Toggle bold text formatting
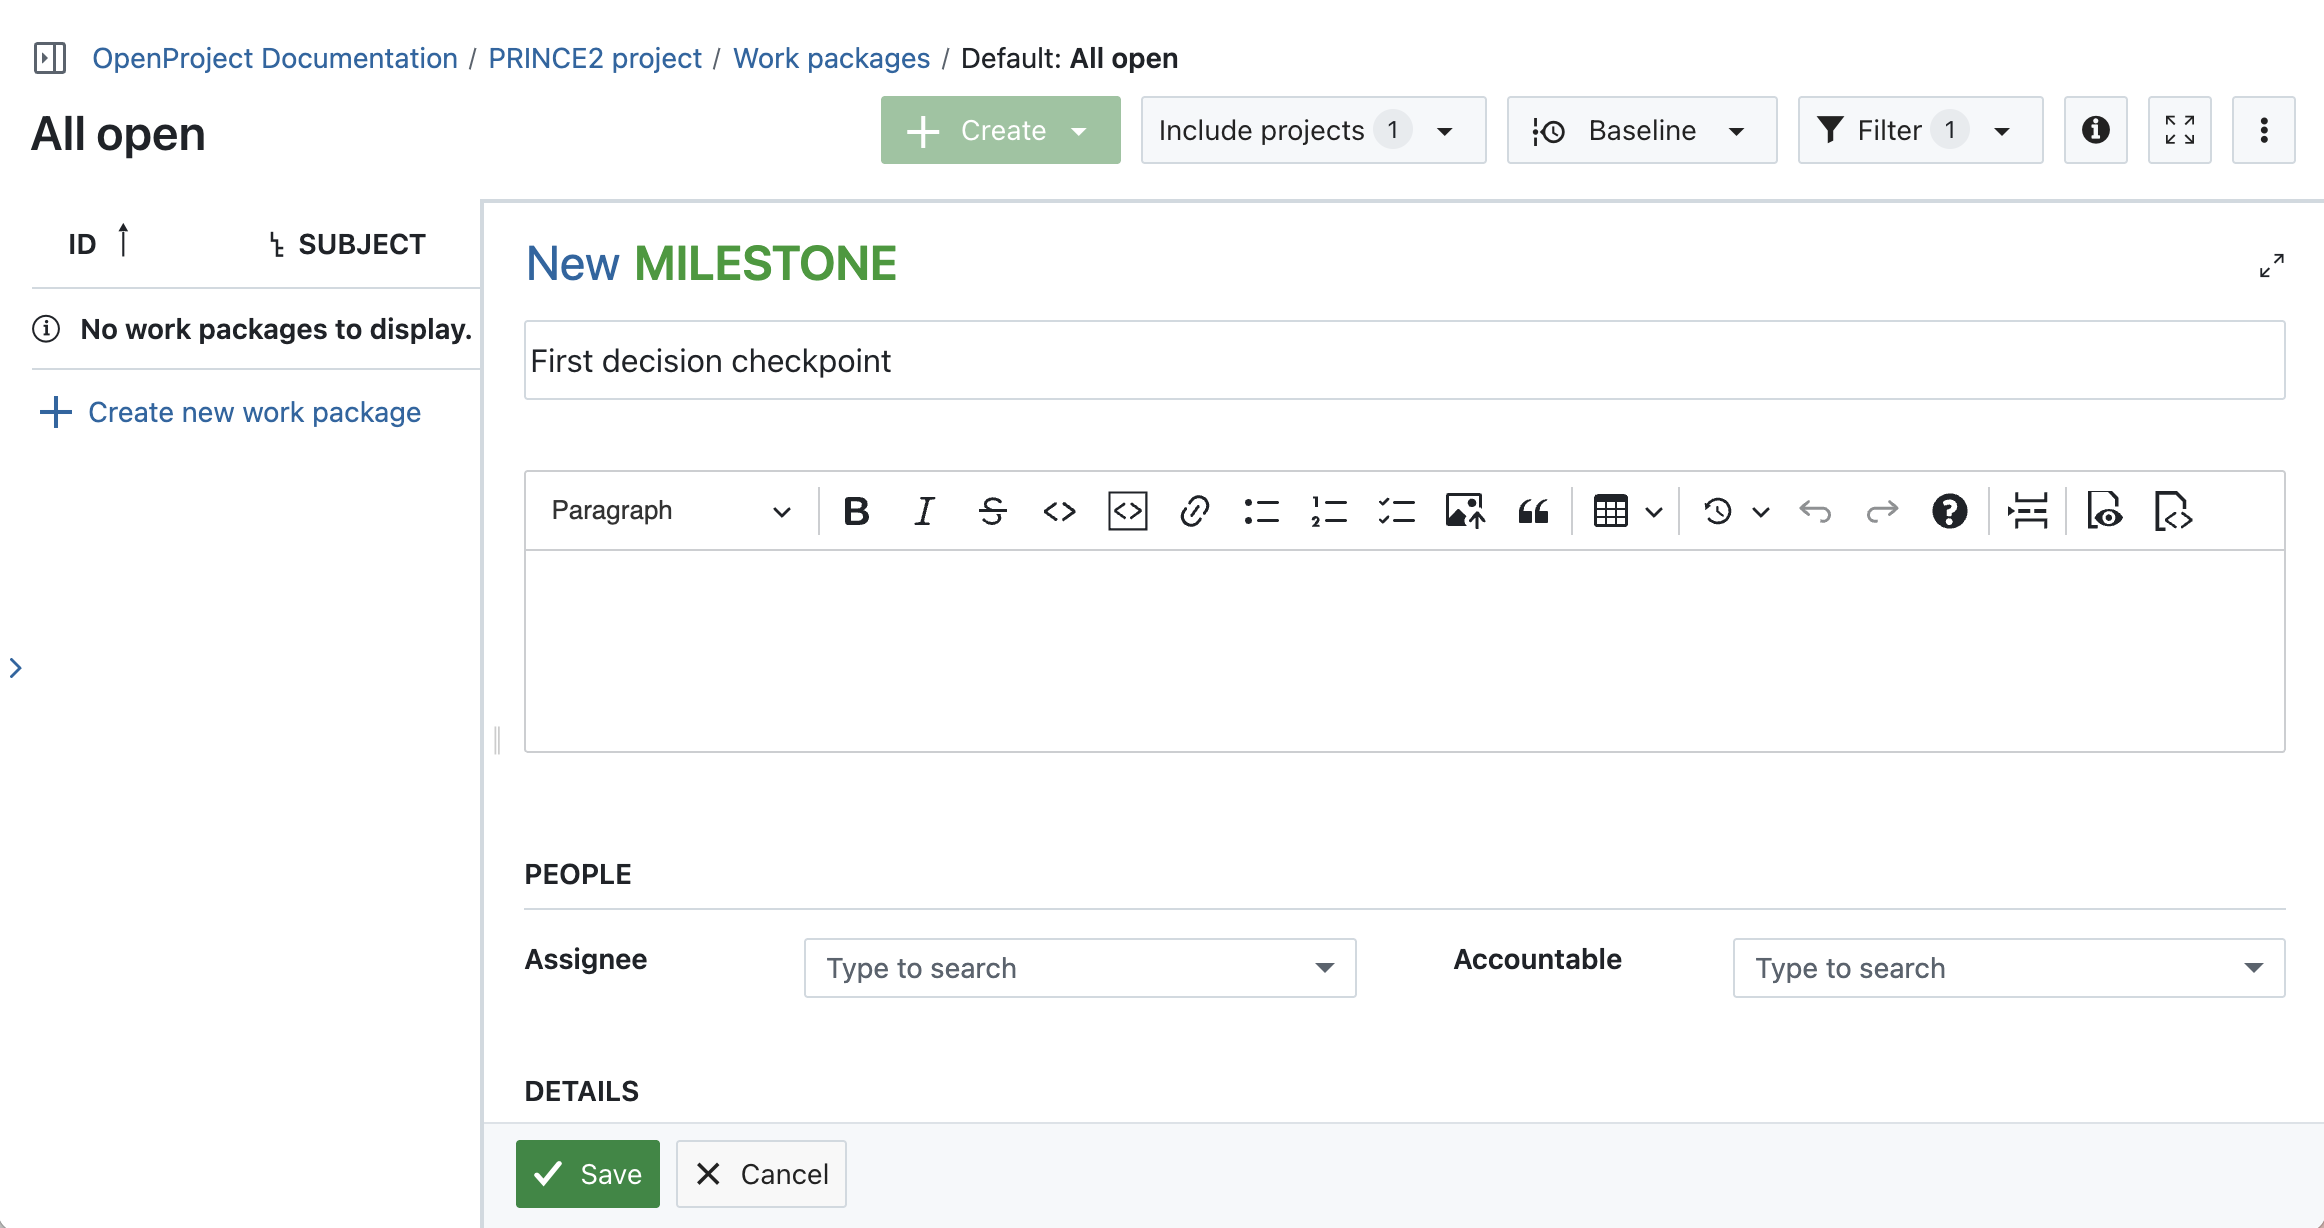Screen dimensions: 2324x1228 coord(855,511)
